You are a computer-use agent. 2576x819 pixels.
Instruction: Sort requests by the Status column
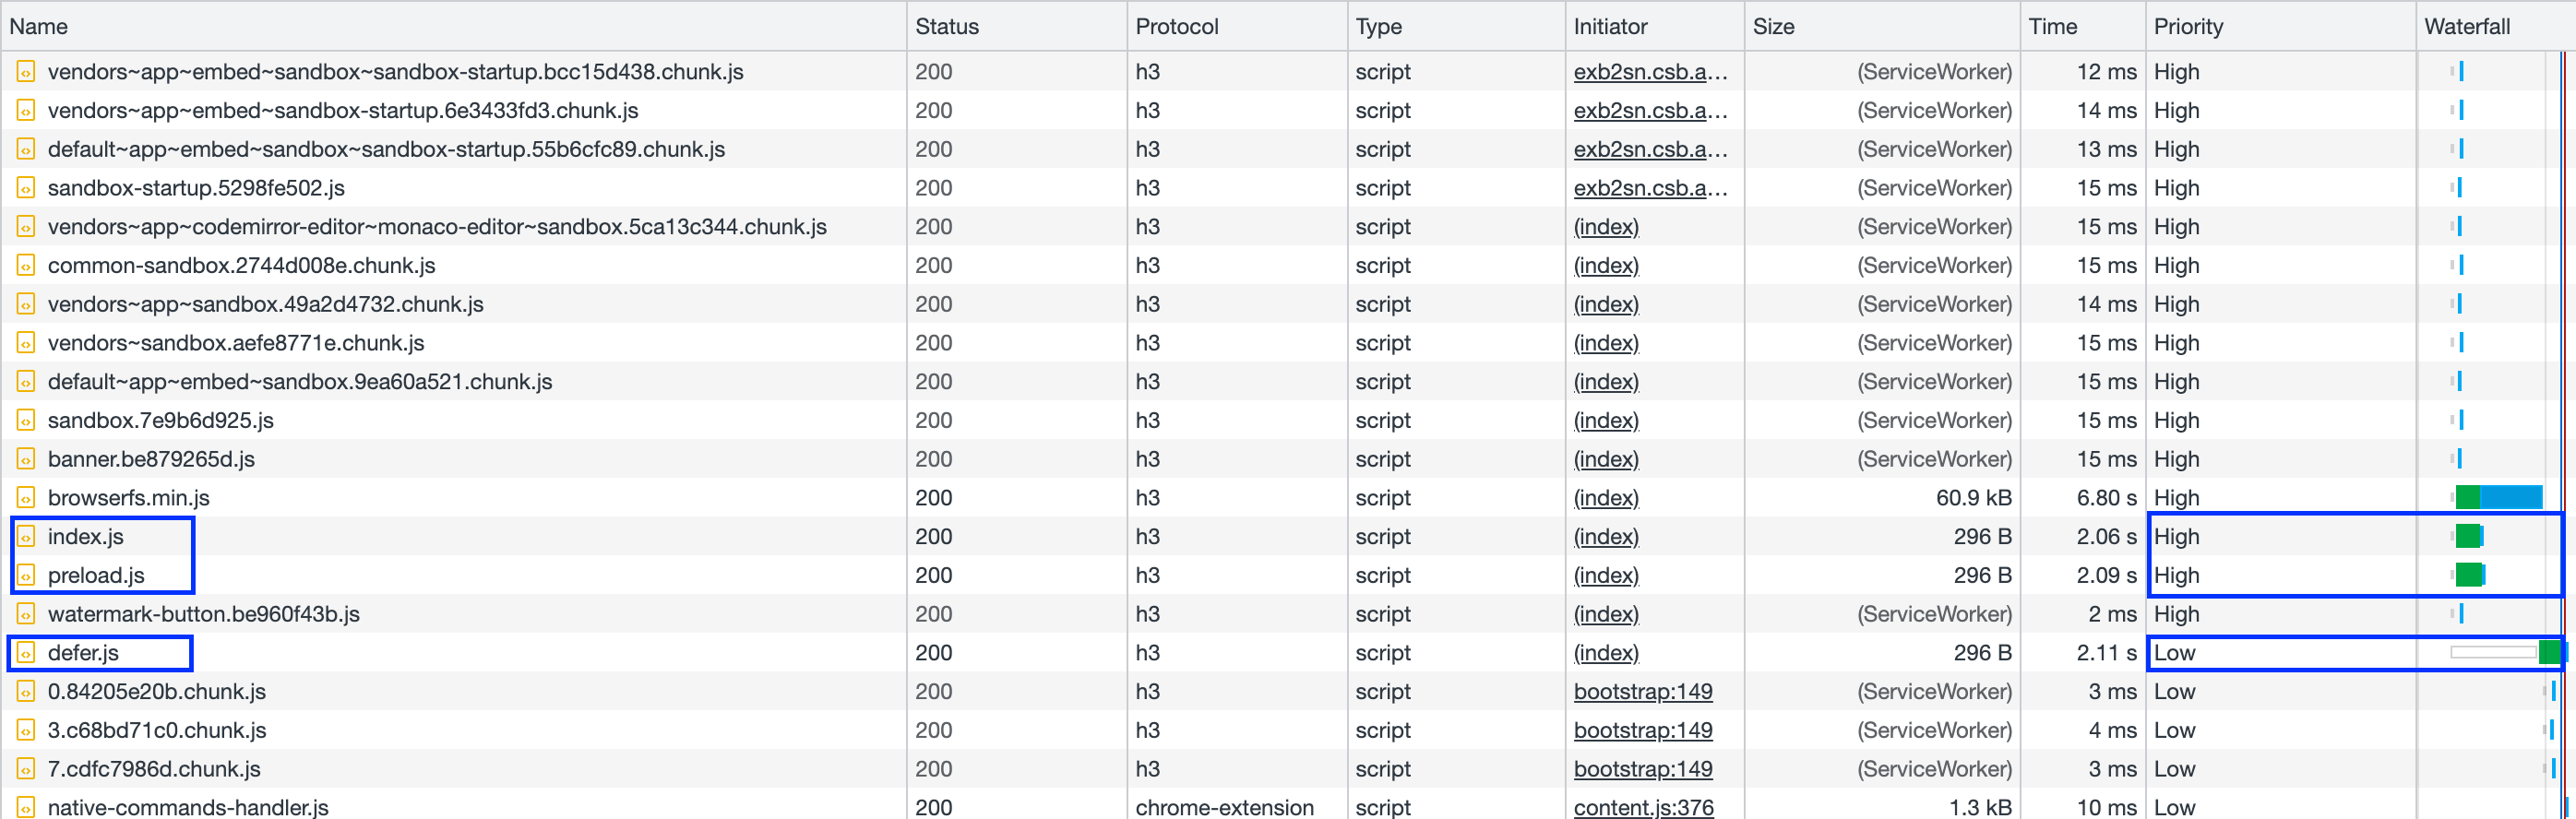pyautogui.click(x=947, y=27)
